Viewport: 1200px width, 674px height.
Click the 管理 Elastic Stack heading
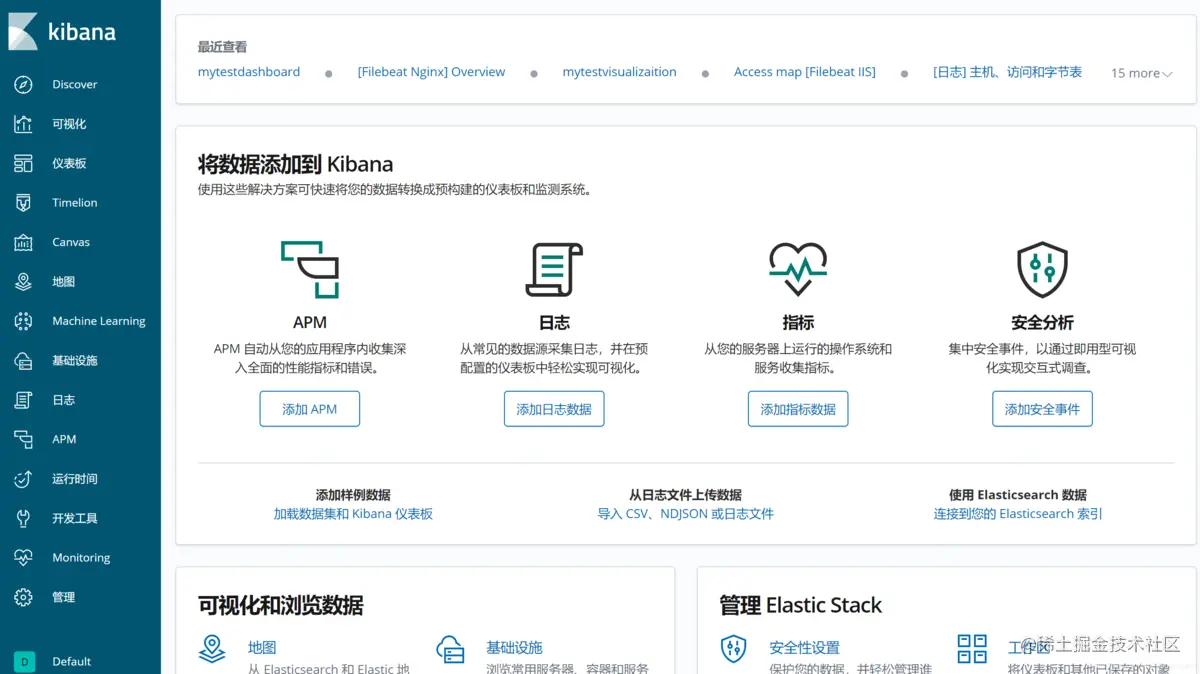(x=800, y=605)
